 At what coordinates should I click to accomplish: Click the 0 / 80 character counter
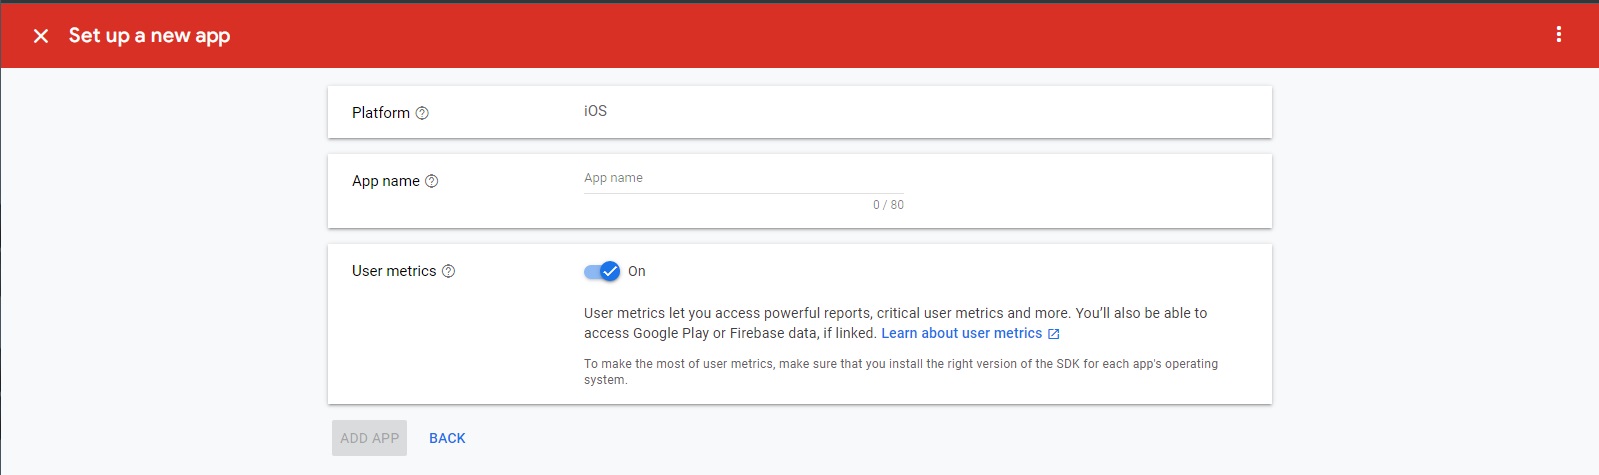point(888,205)
